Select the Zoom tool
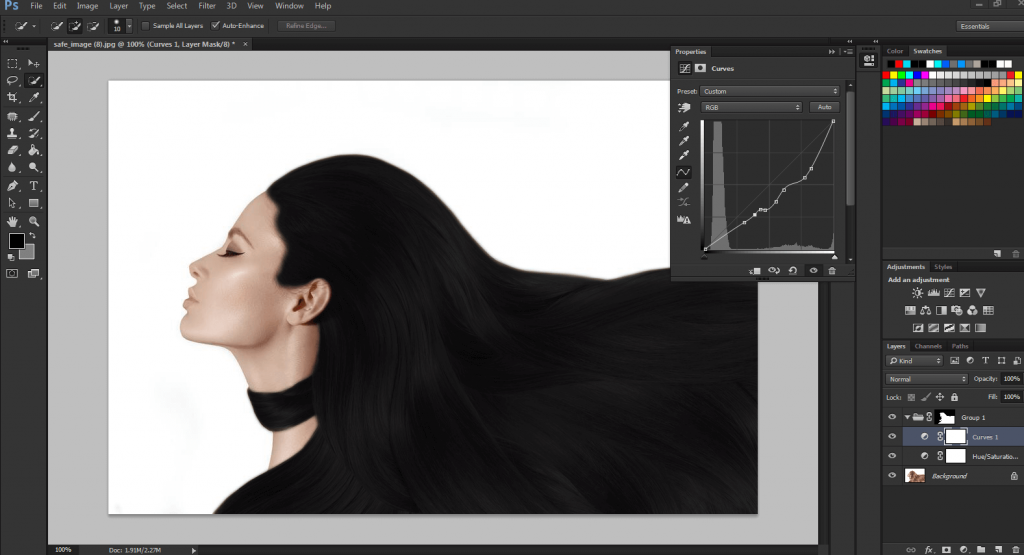The image size is (1024, 555). pos(34,221)
